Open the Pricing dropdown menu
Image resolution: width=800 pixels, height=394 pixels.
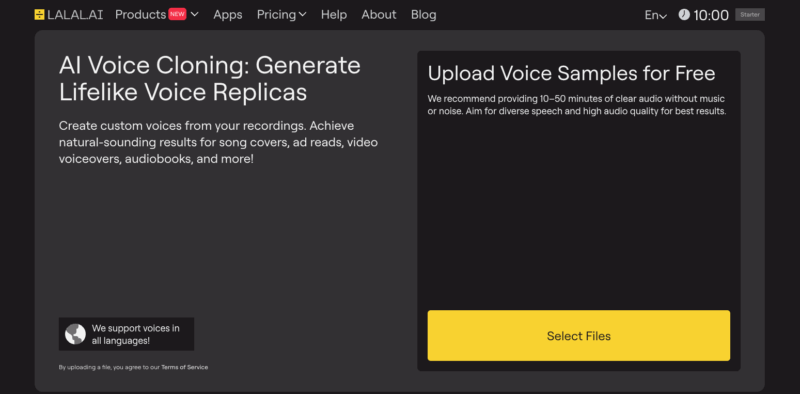(282, 15)
